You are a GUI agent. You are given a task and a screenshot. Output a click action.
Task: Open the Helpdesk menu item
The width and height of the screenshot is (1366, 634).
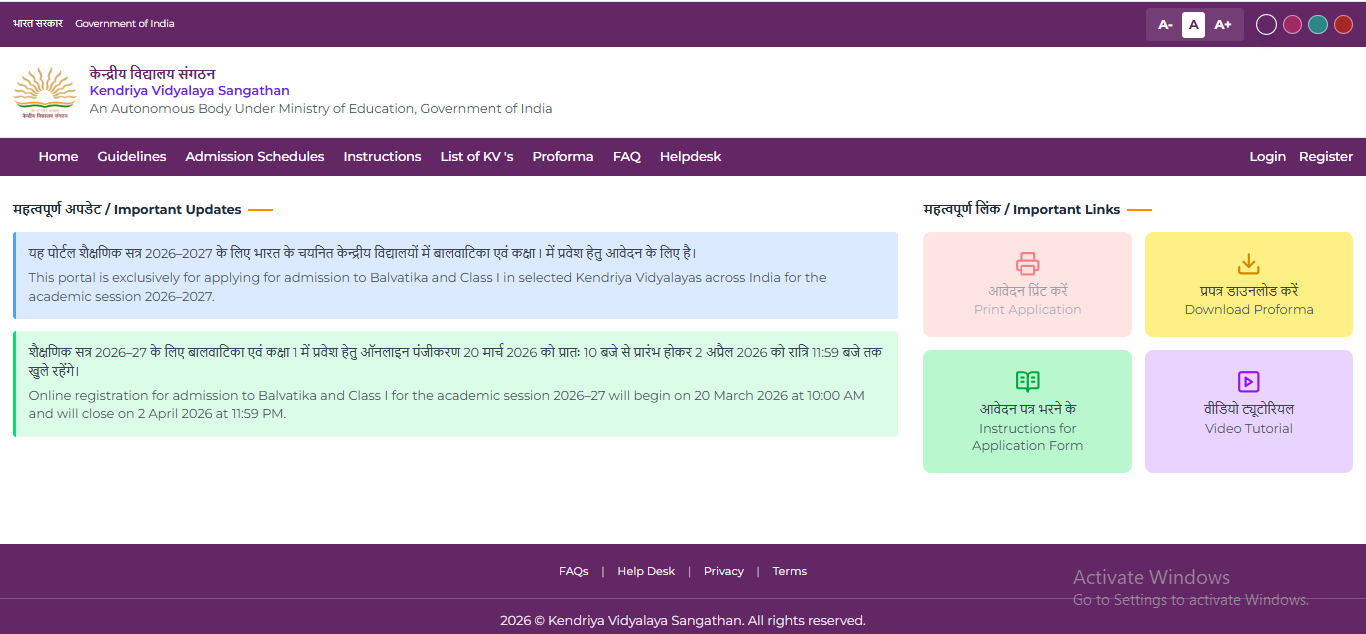click(690, 156)
